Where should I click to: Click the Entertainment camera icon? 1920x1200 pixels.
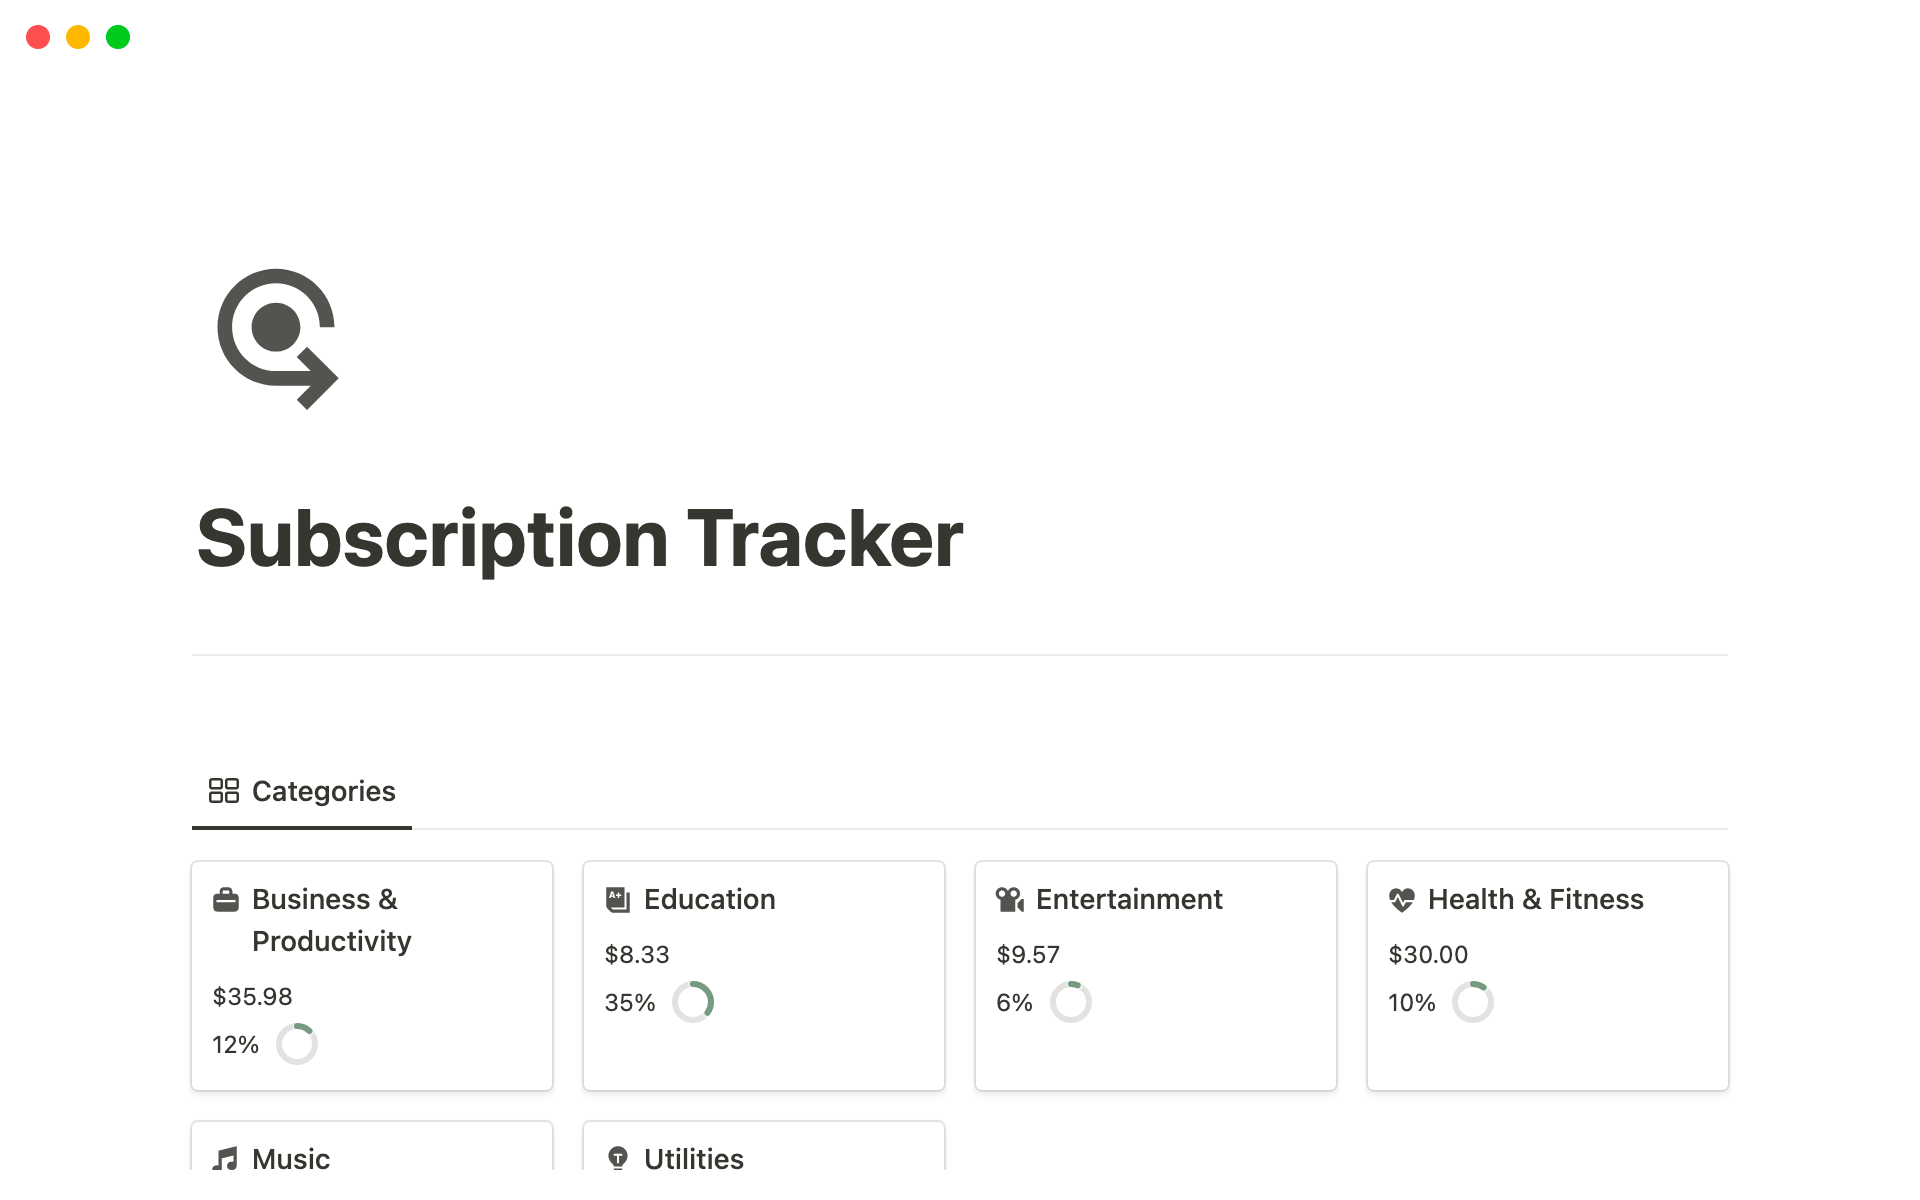pos(1010,900)
